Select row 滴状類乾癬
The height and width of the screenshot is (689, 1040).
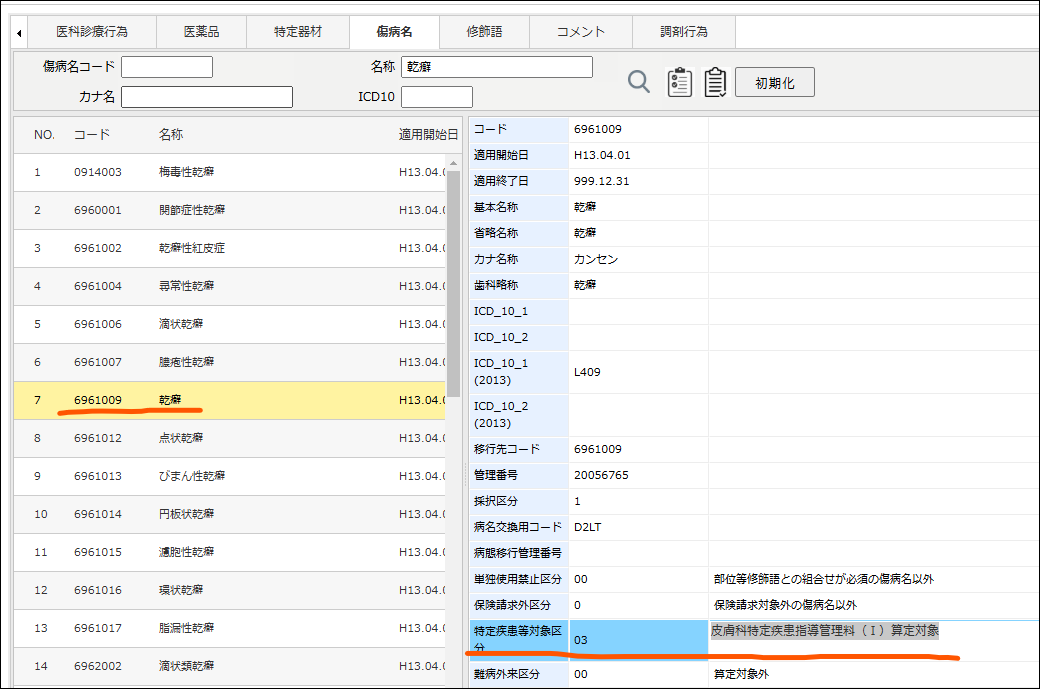[230, 666]
